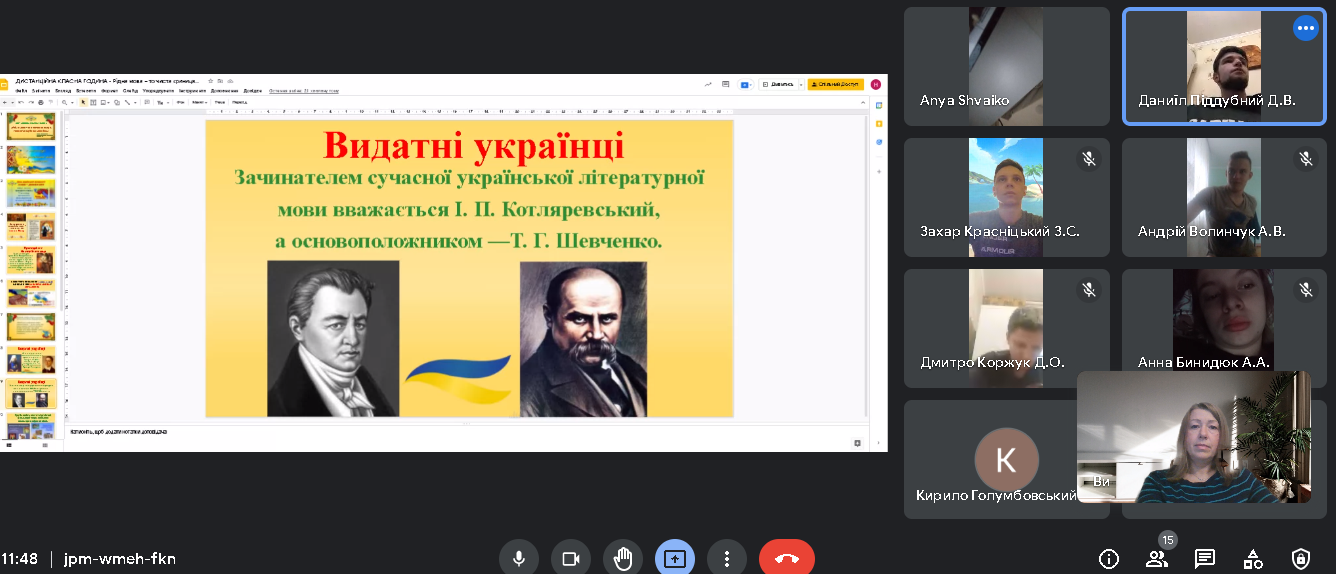Image resolution: width=1336 pixels, height=574 pixels.
Task: Click the present screen button
Action: (675, 558)
